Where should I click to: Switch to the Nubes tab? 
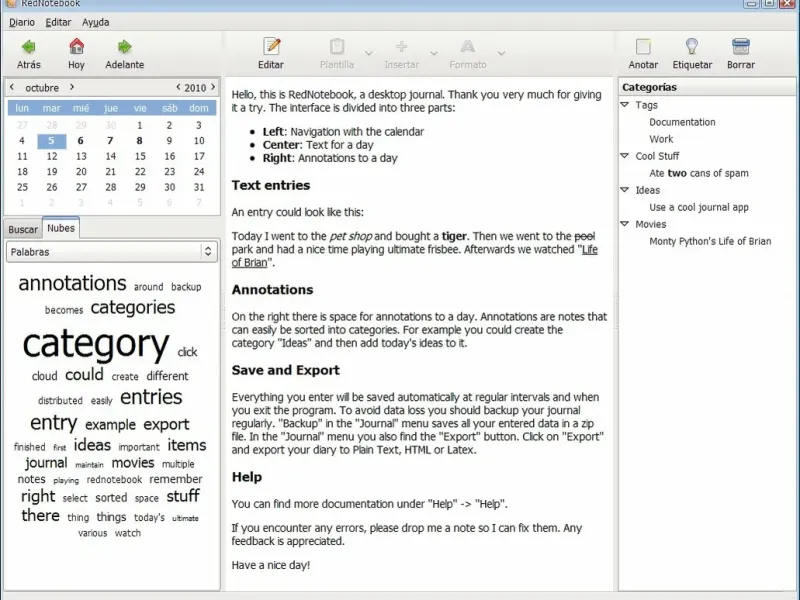point(61,228)
